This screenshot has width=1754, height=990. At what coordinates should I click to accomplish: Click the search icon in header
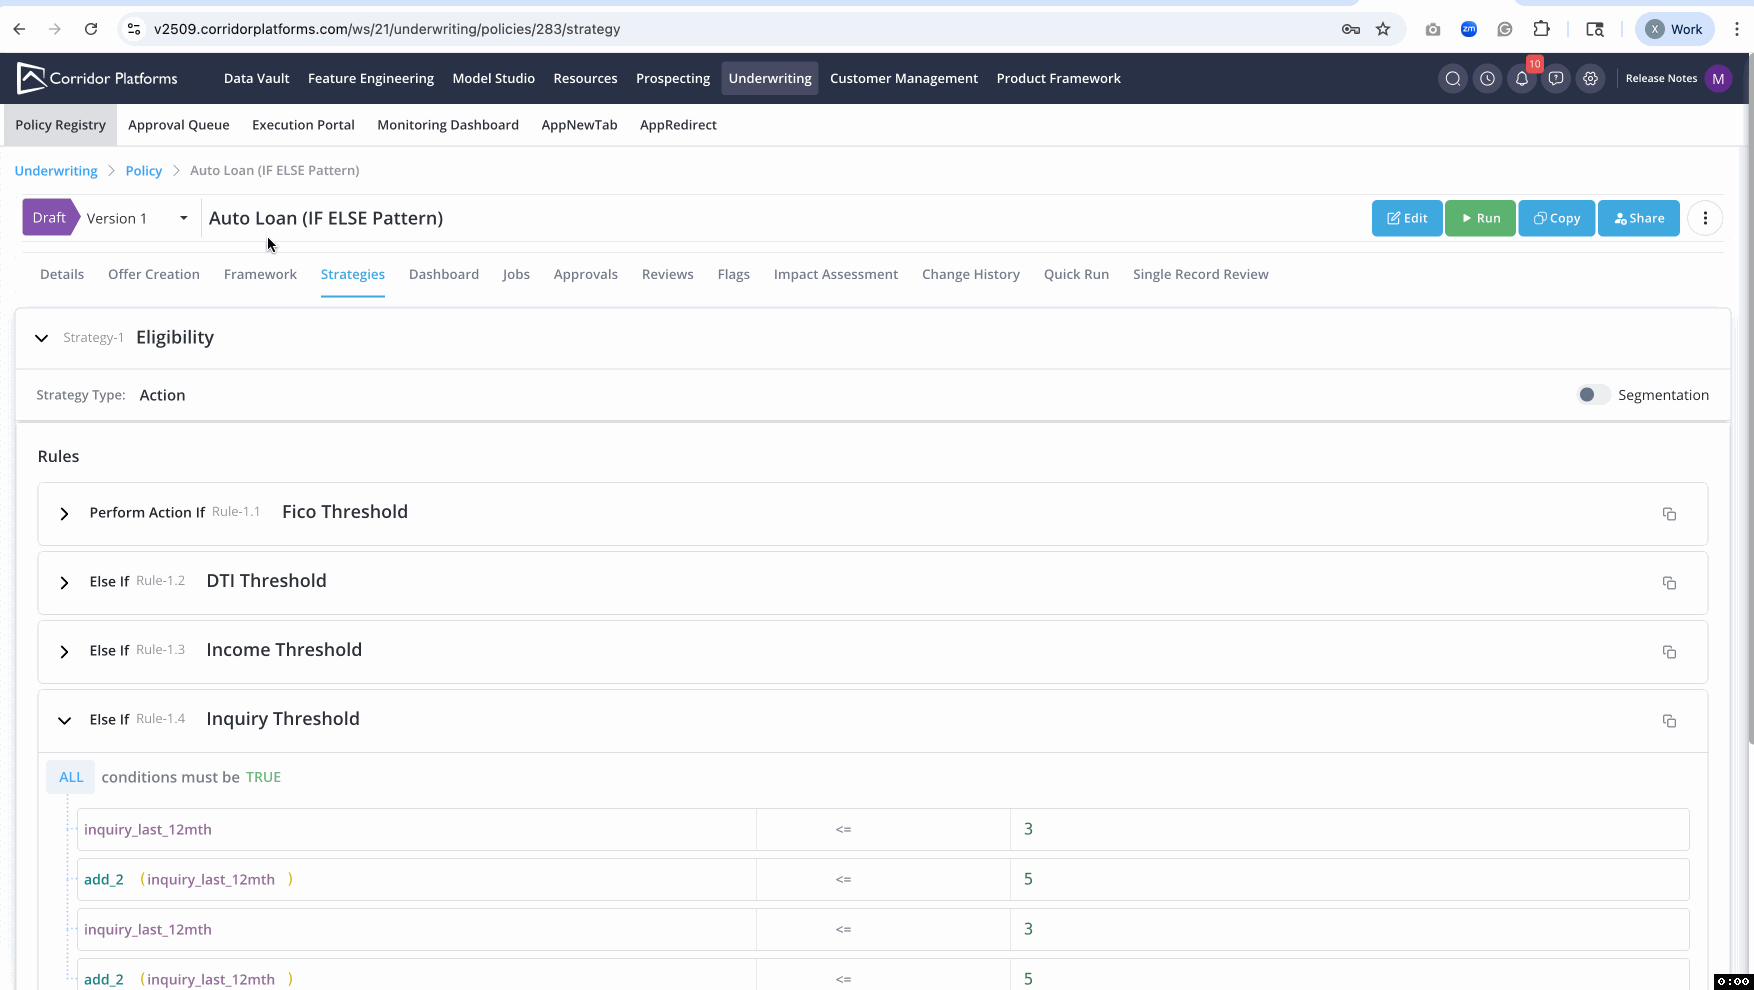[1453, 79]
